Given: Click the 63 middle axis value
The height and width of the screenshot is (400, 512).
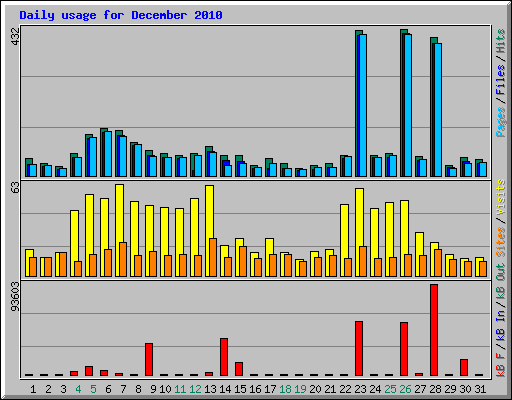Looking at the screenshot, I should pyautogui.click(x=16, y=188).
